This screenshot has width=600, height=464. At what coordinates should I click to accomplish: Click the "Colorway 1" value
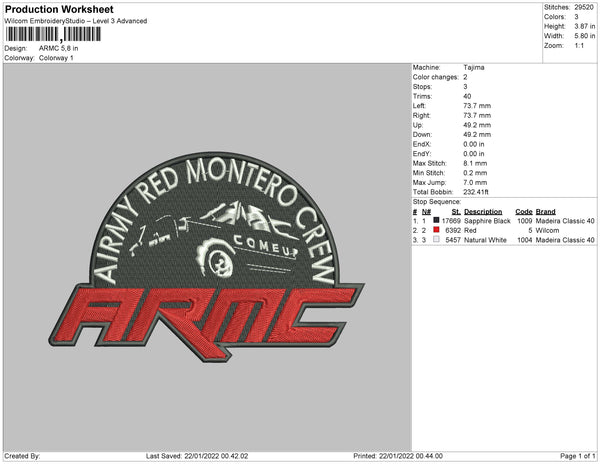tap(56, 58)
